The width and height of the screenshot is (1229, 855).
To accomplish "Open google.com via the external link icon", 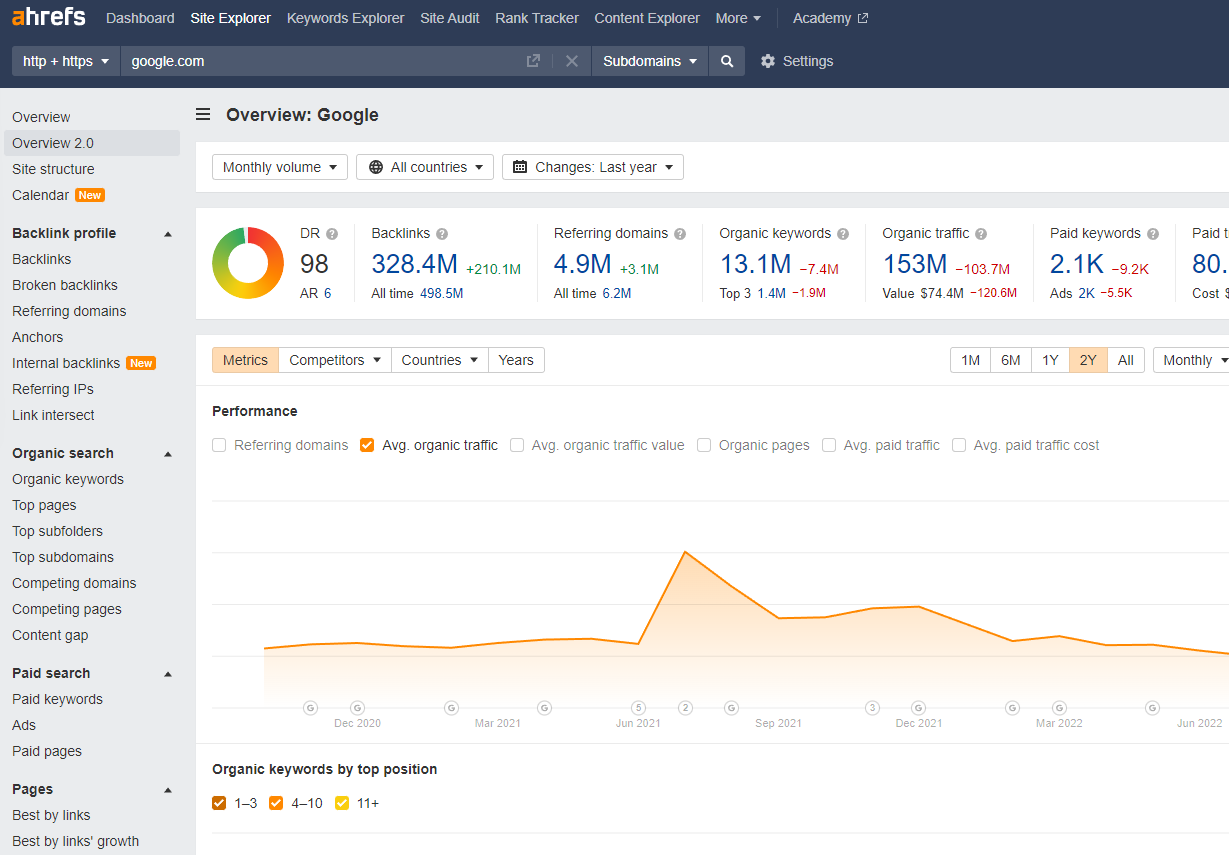I will (533, 61).
